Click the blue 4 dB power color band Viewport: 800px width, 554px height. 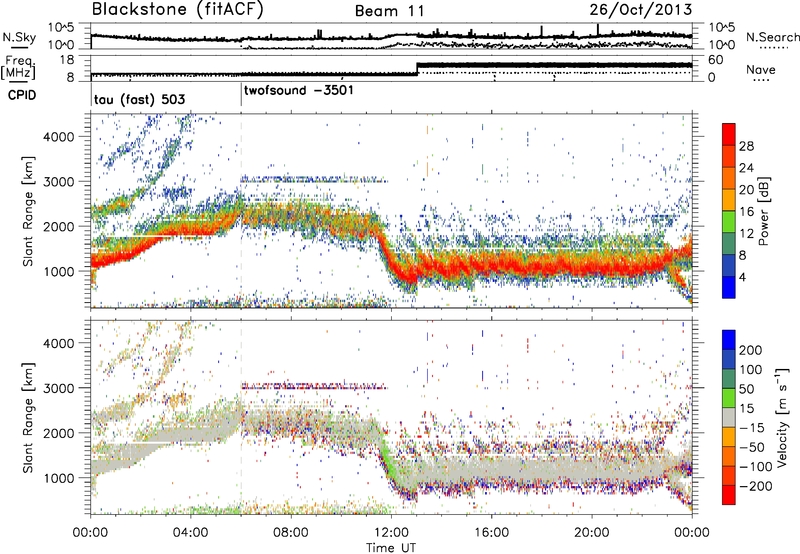pos(729,287)
